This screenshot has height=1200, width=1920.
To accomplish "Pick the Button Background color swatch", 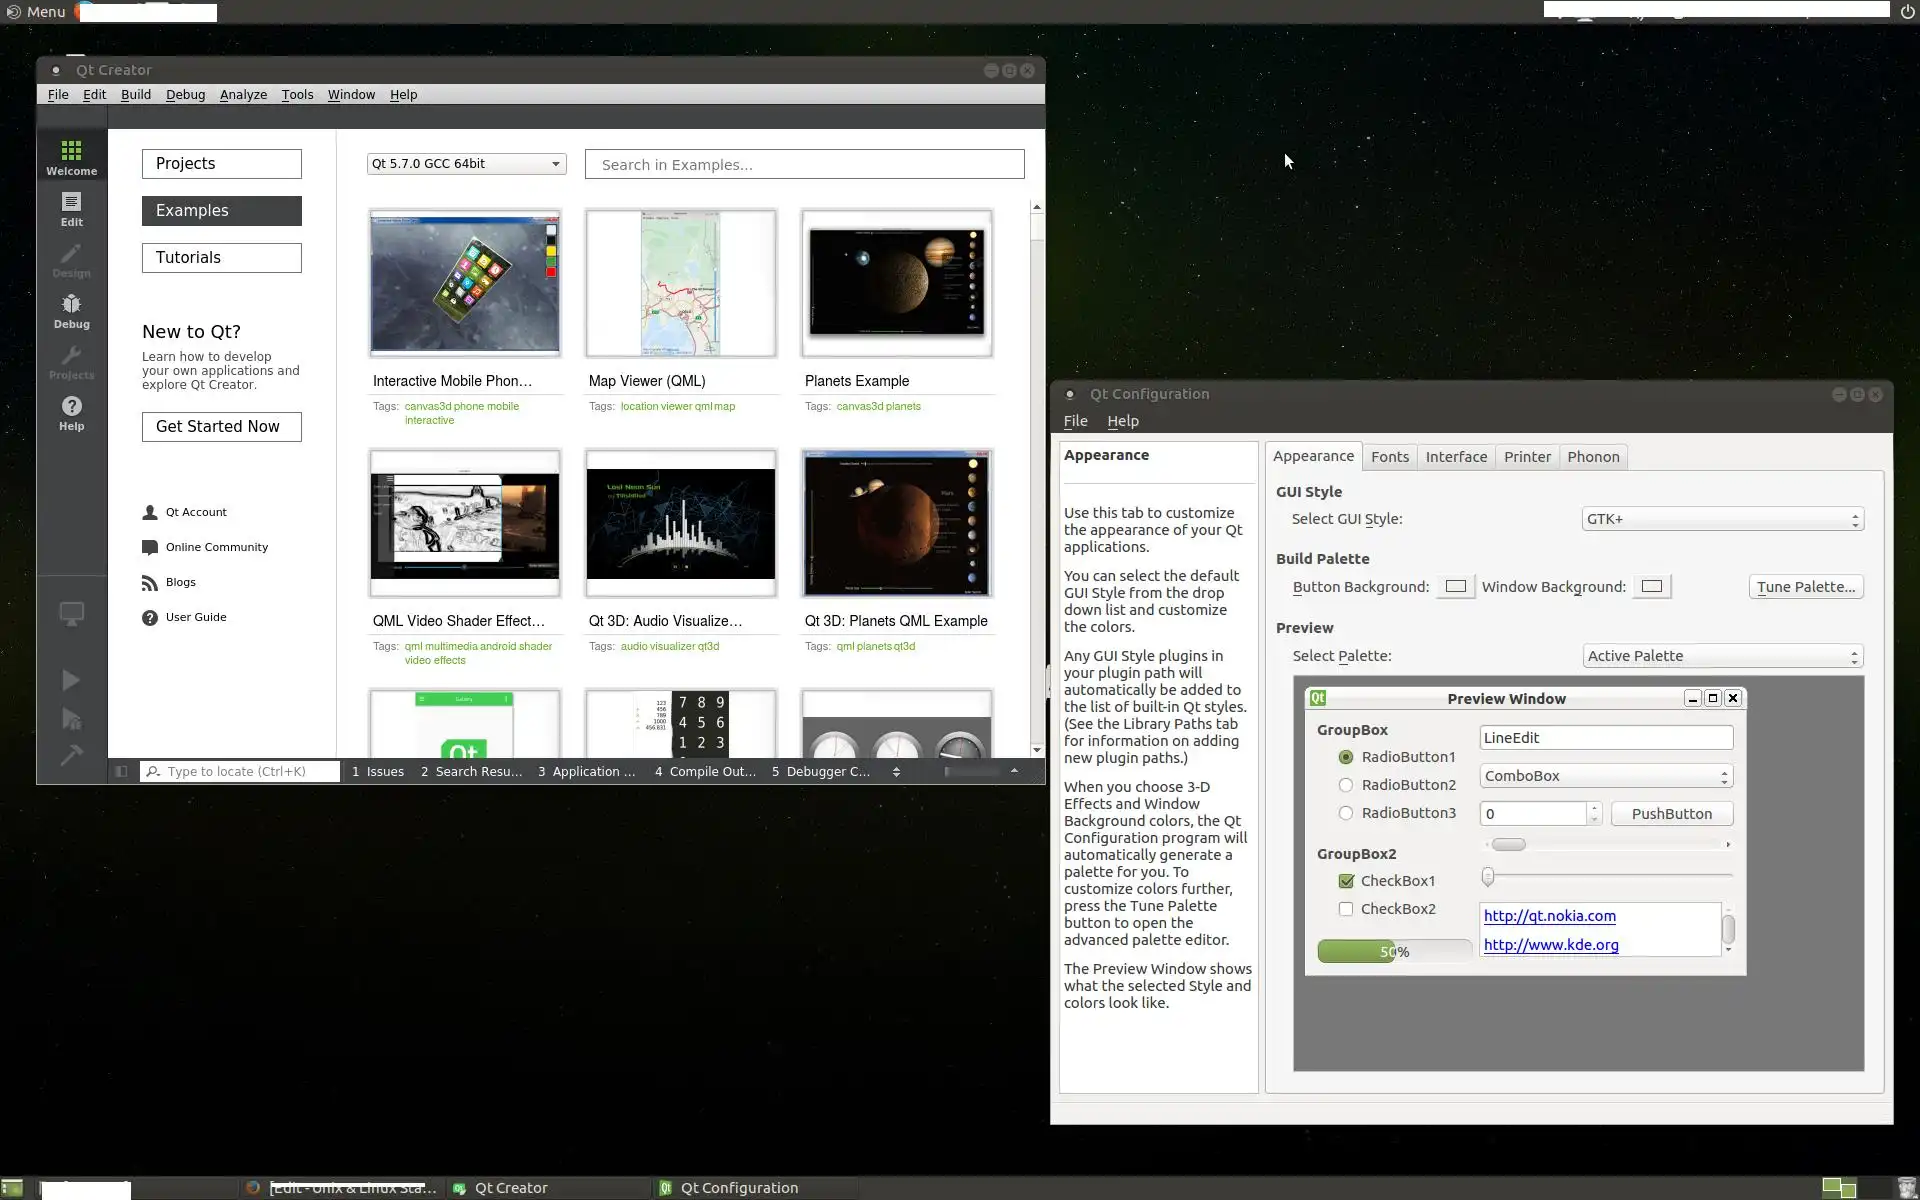I will [x=1455, y=587].
